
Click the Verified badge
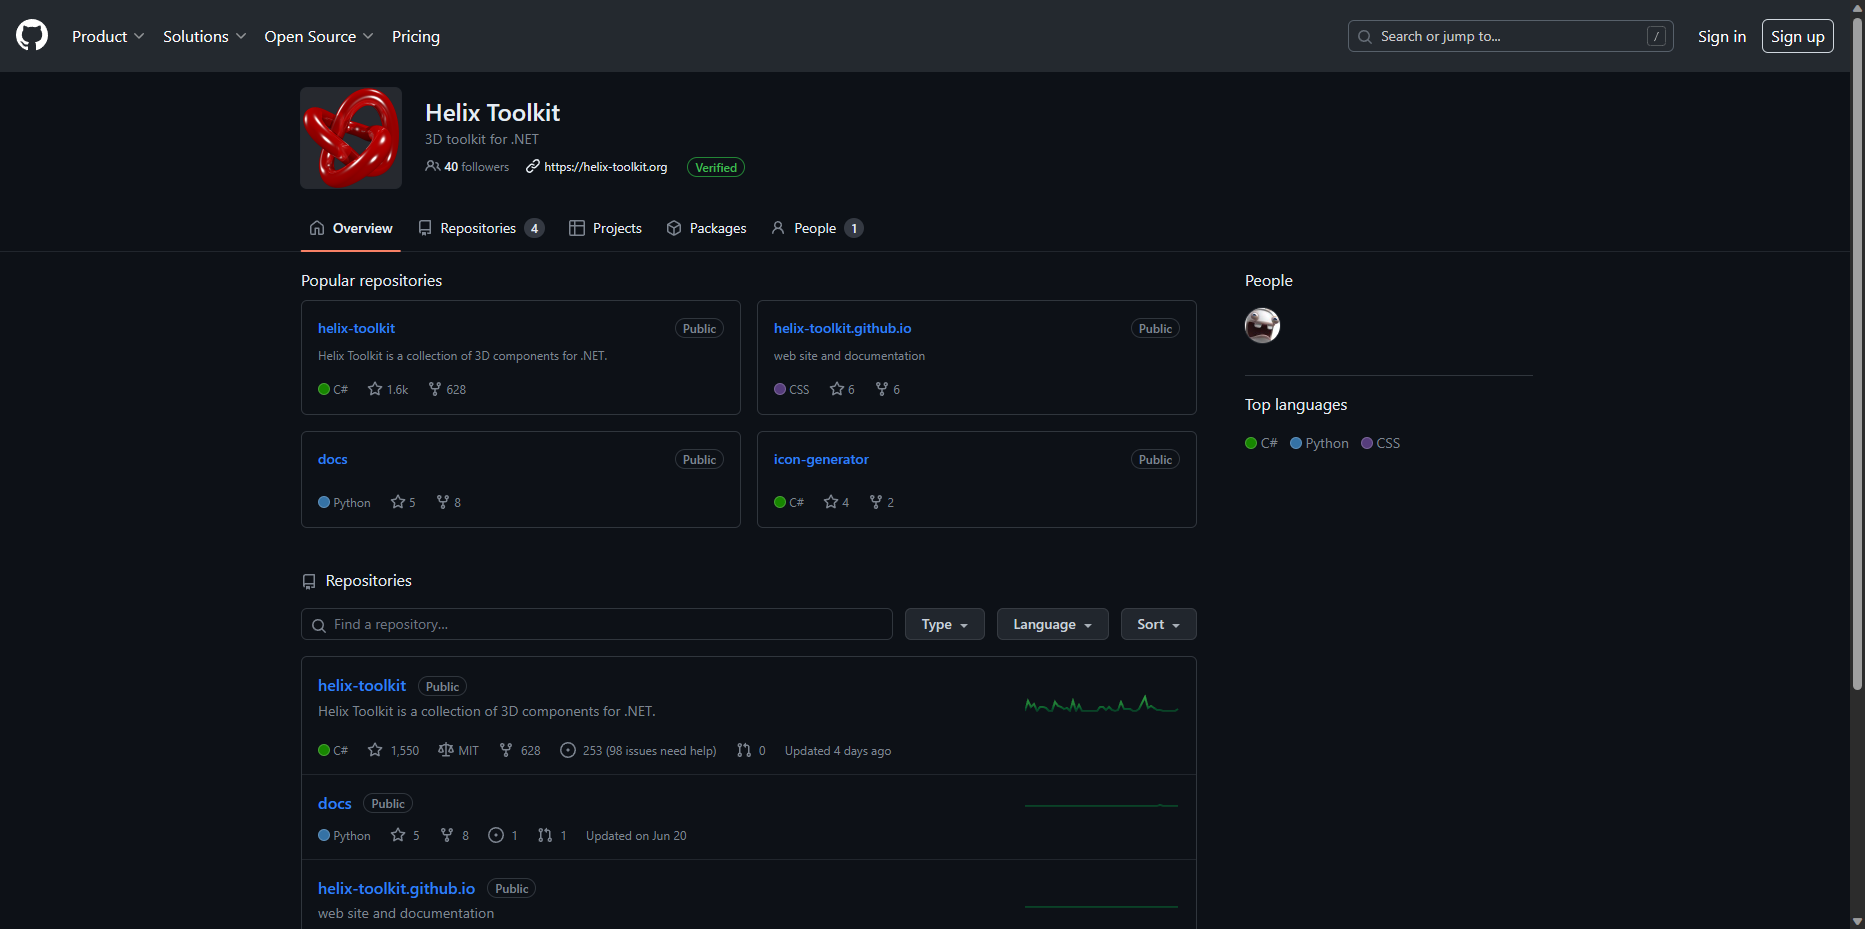pyautogui.click(x=716, y=167)
